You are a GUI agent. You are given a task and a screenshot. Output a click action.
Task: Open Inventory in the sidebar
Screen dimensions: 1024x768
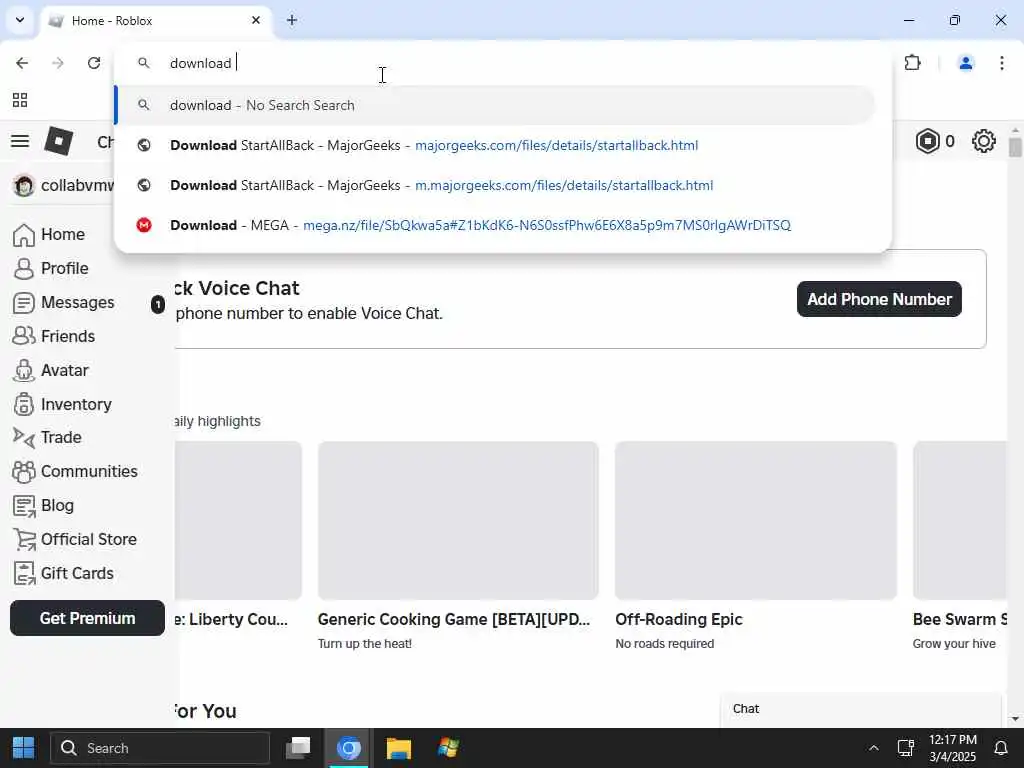(x=63, y=404)
